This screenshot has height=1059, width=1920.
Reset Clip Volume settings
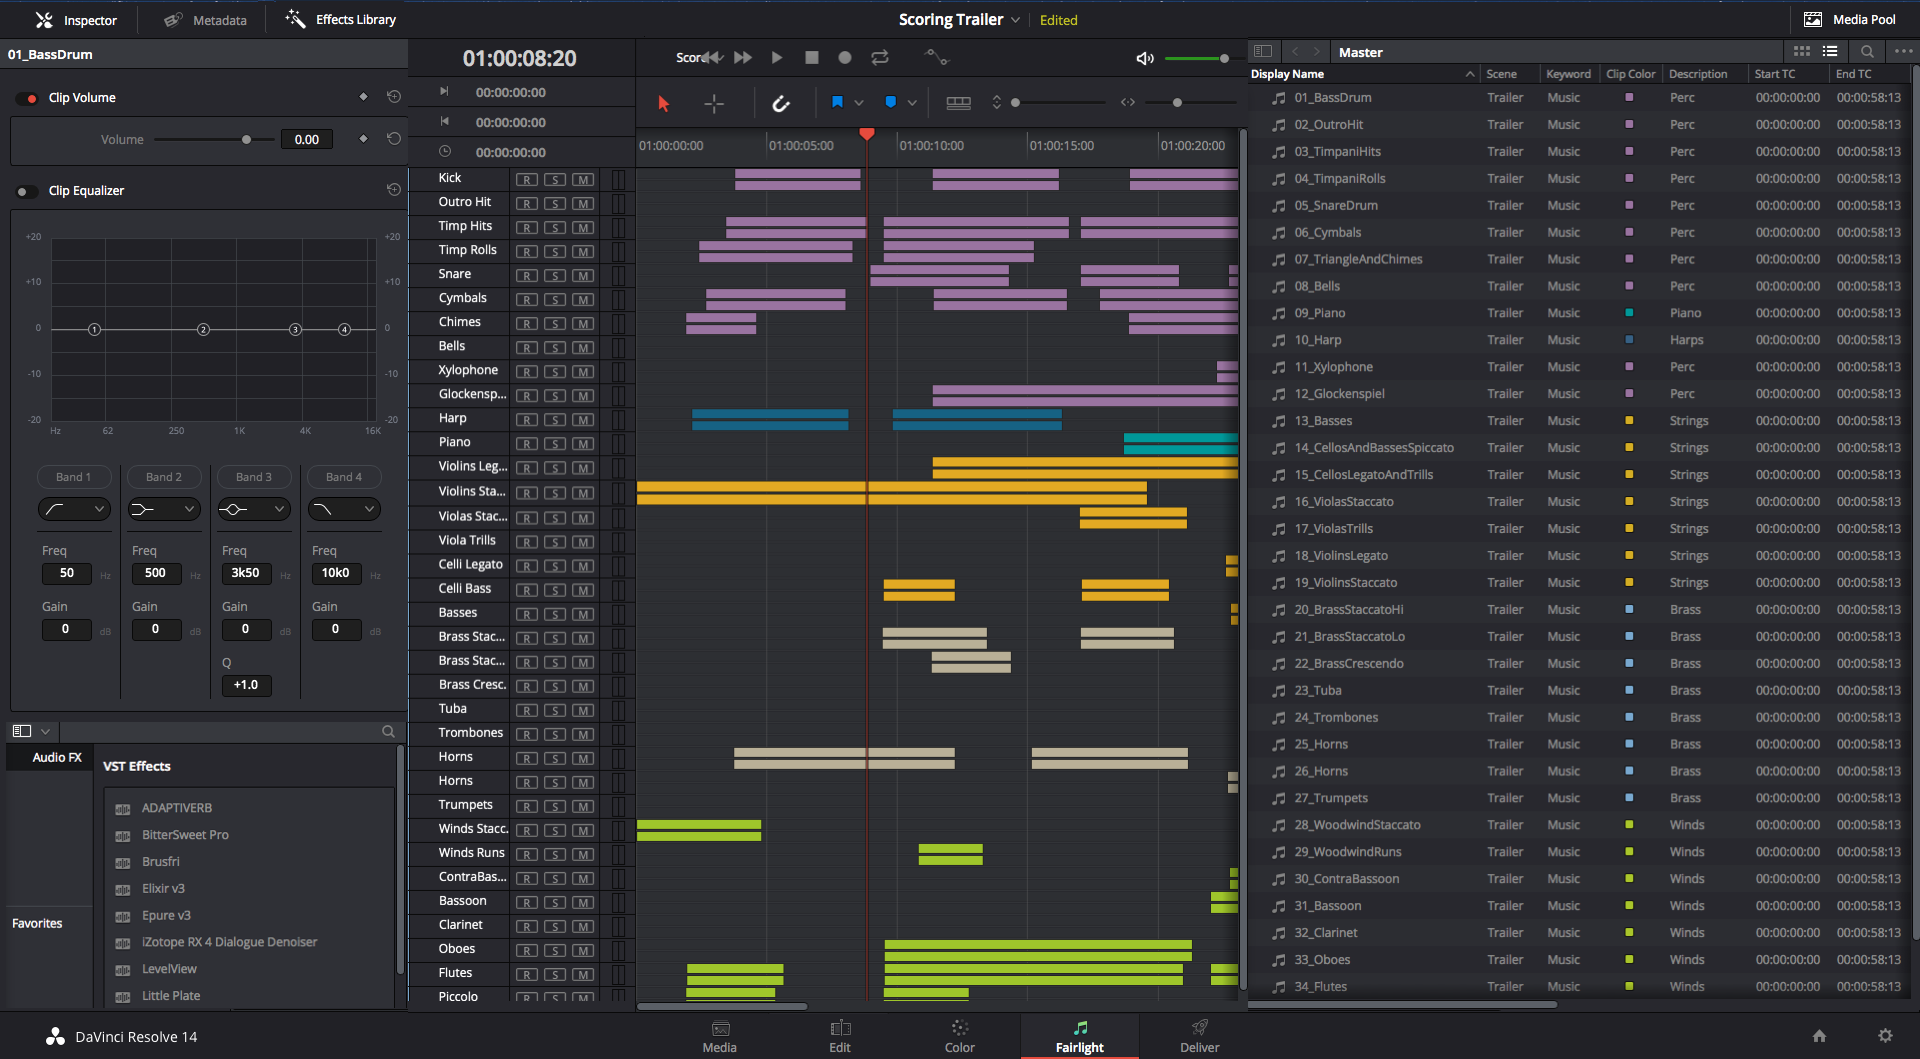[394, 97]
